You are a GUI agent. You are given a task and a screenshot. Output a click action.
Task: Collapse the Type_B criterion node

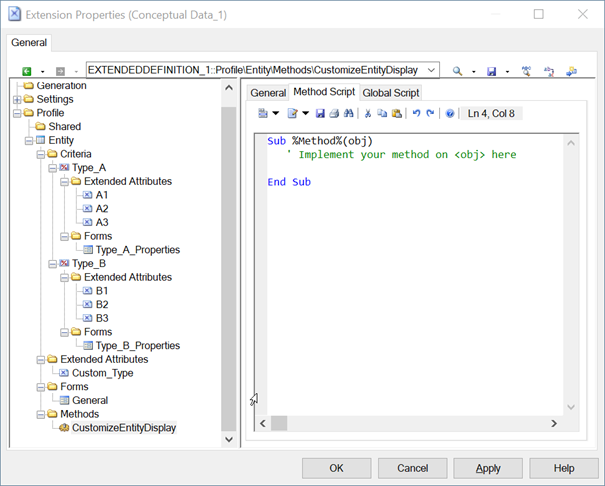point(52,264)
